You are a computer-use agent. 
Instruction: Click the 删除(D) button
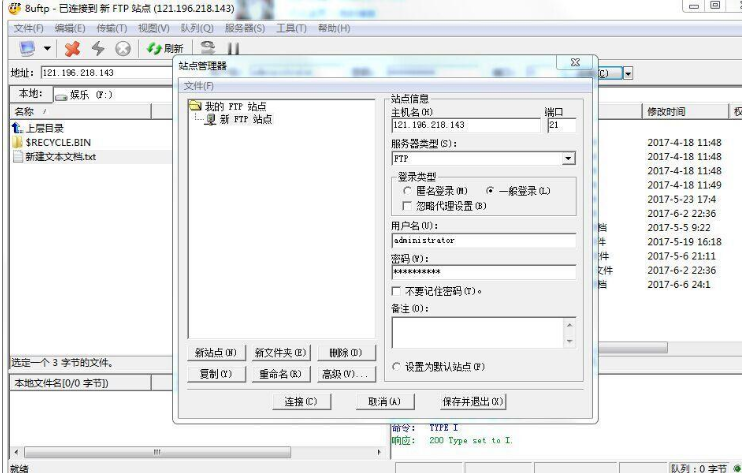coord(346,353)
